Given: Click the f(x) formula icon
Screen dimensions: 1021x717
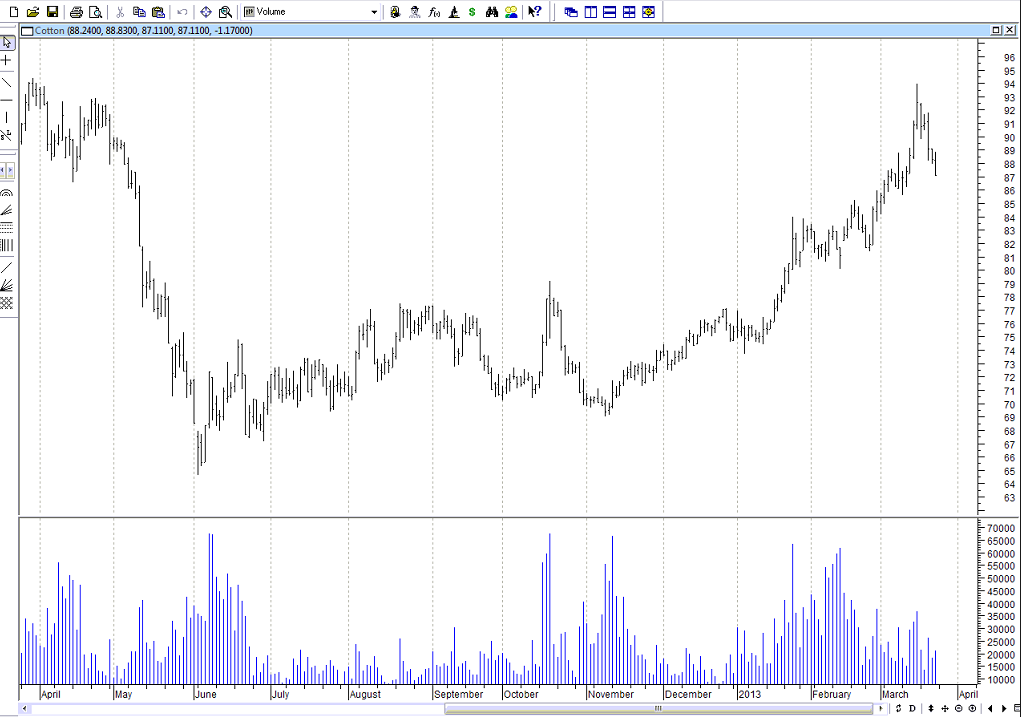Looking at the screenshot, I should [433, 12].
